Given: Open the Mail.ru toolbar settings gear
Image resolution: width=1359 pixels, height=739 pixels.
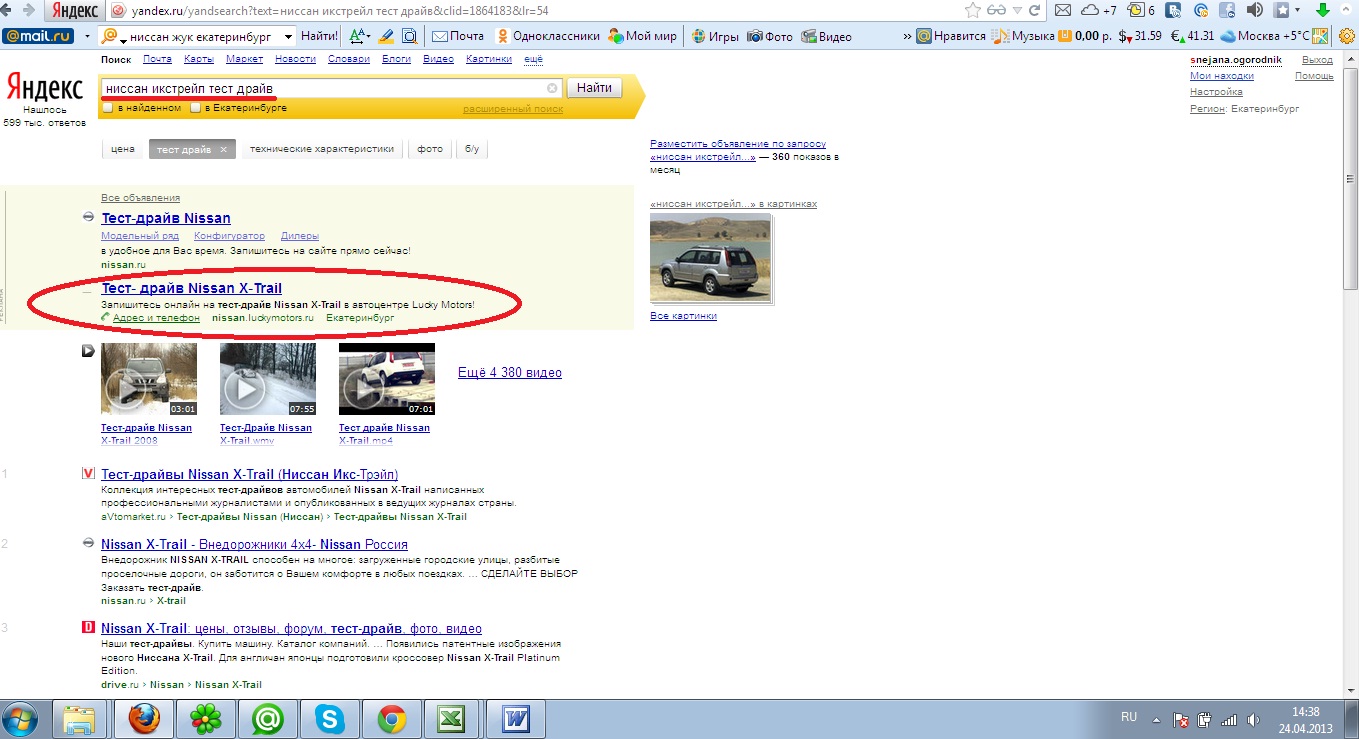Looking at the screenshot, I should (1346, 36).
